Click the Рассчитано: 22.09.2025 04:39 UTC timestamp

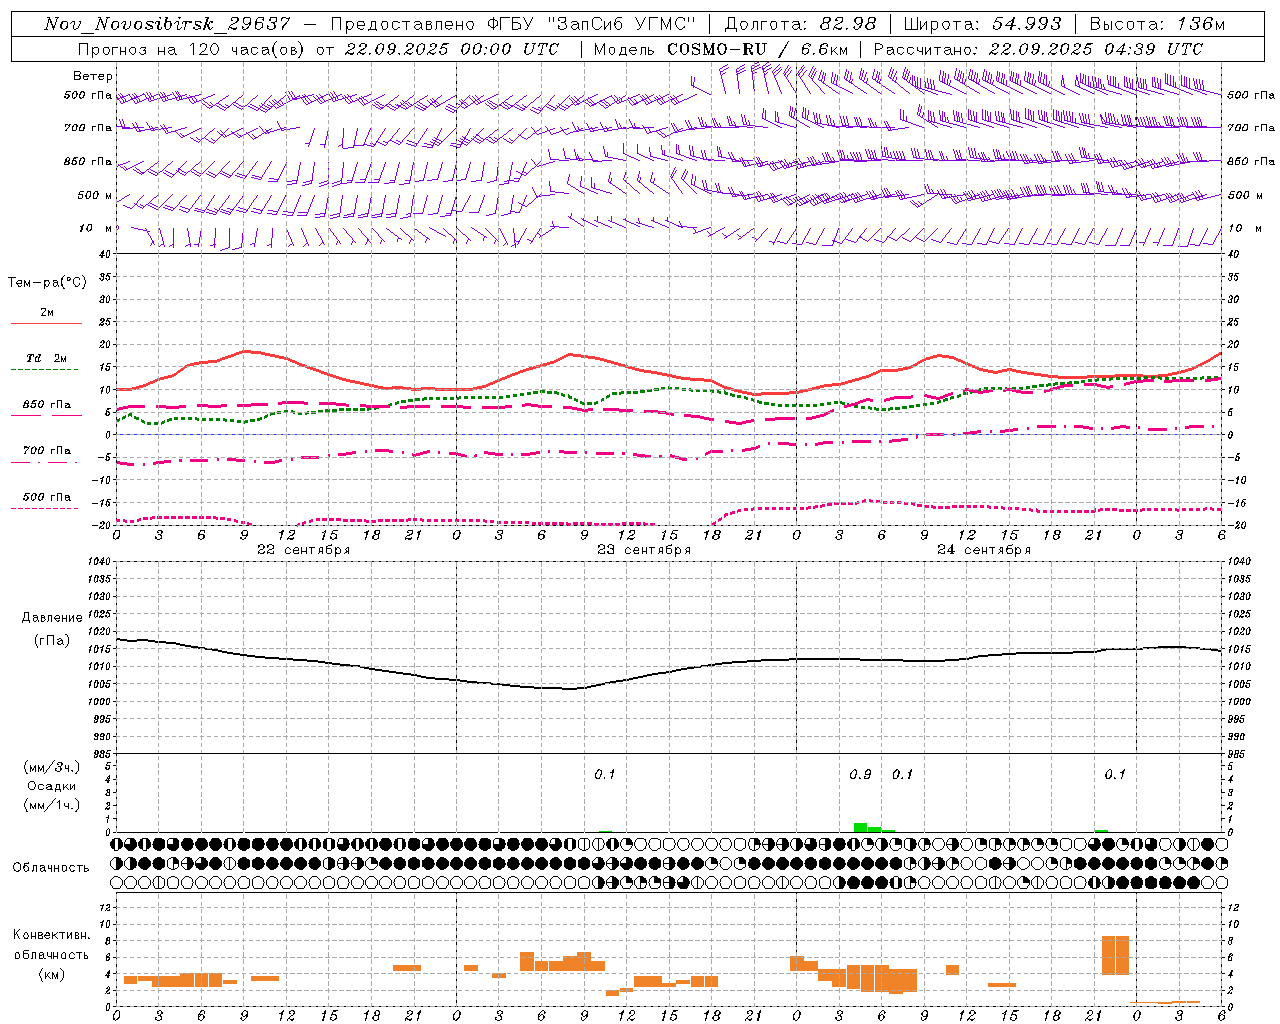1038,49
